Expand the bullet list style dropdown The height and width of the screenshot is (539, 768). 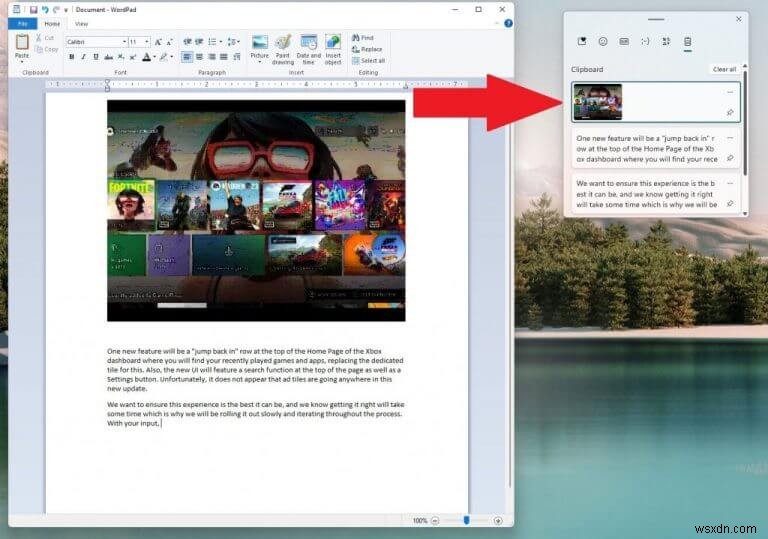[x=221, y=42]
